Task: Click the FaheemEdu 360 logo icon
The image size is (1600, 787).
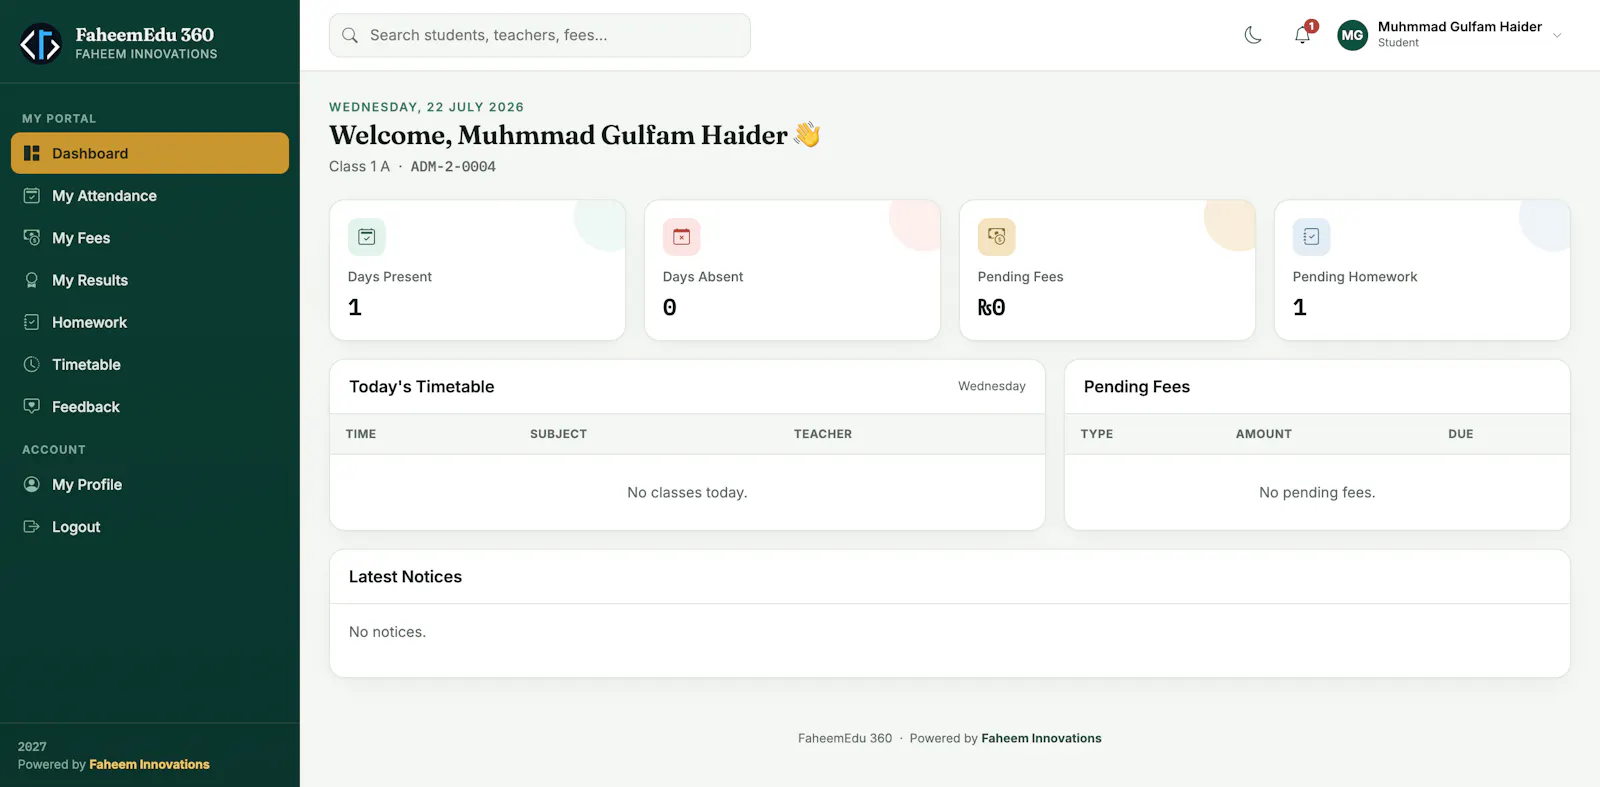Action: point(41,43)
